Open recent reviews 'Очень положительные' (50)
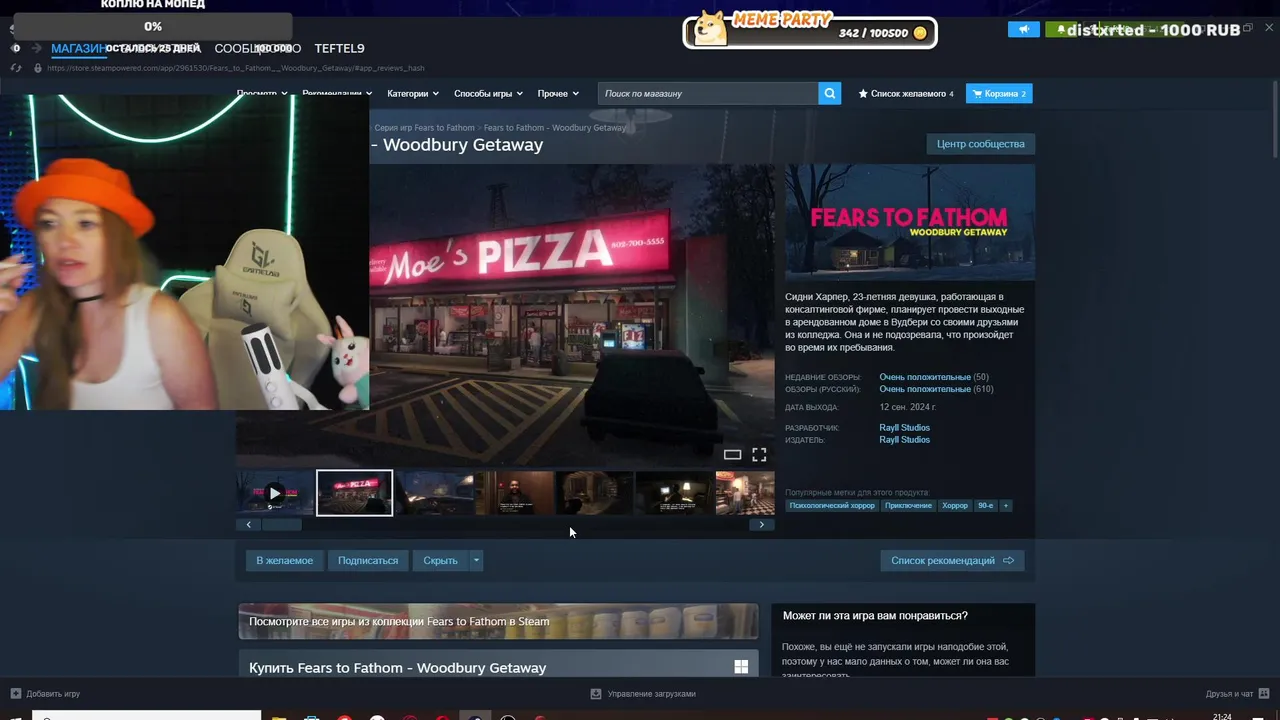 coord(924,377)
